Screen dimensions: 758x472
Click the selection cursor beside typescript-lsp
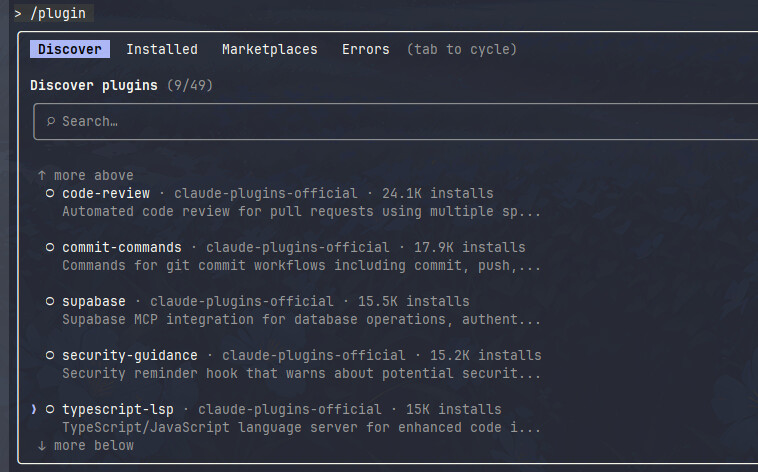point(33,409)
